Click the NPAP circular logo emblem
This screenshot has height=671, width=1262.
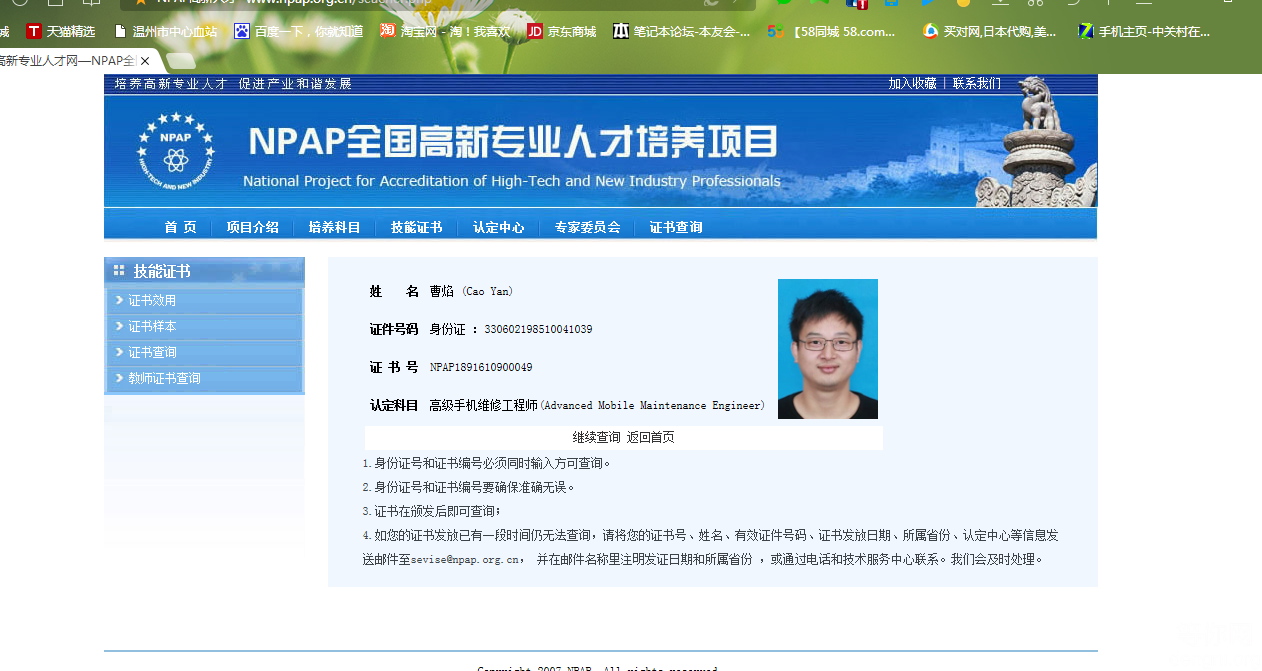point(176,151)
